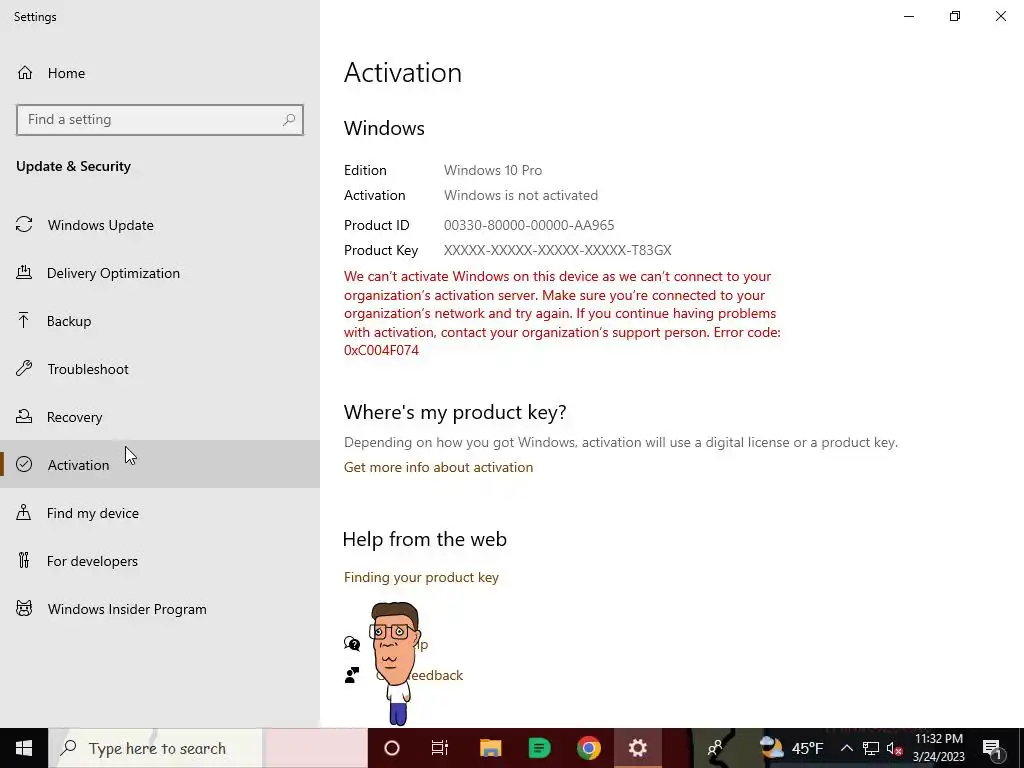Image resolution: width=1024 pixels, height=768 pixels.
Task: Click the network icon in system tray
Action: coord(871,748)
